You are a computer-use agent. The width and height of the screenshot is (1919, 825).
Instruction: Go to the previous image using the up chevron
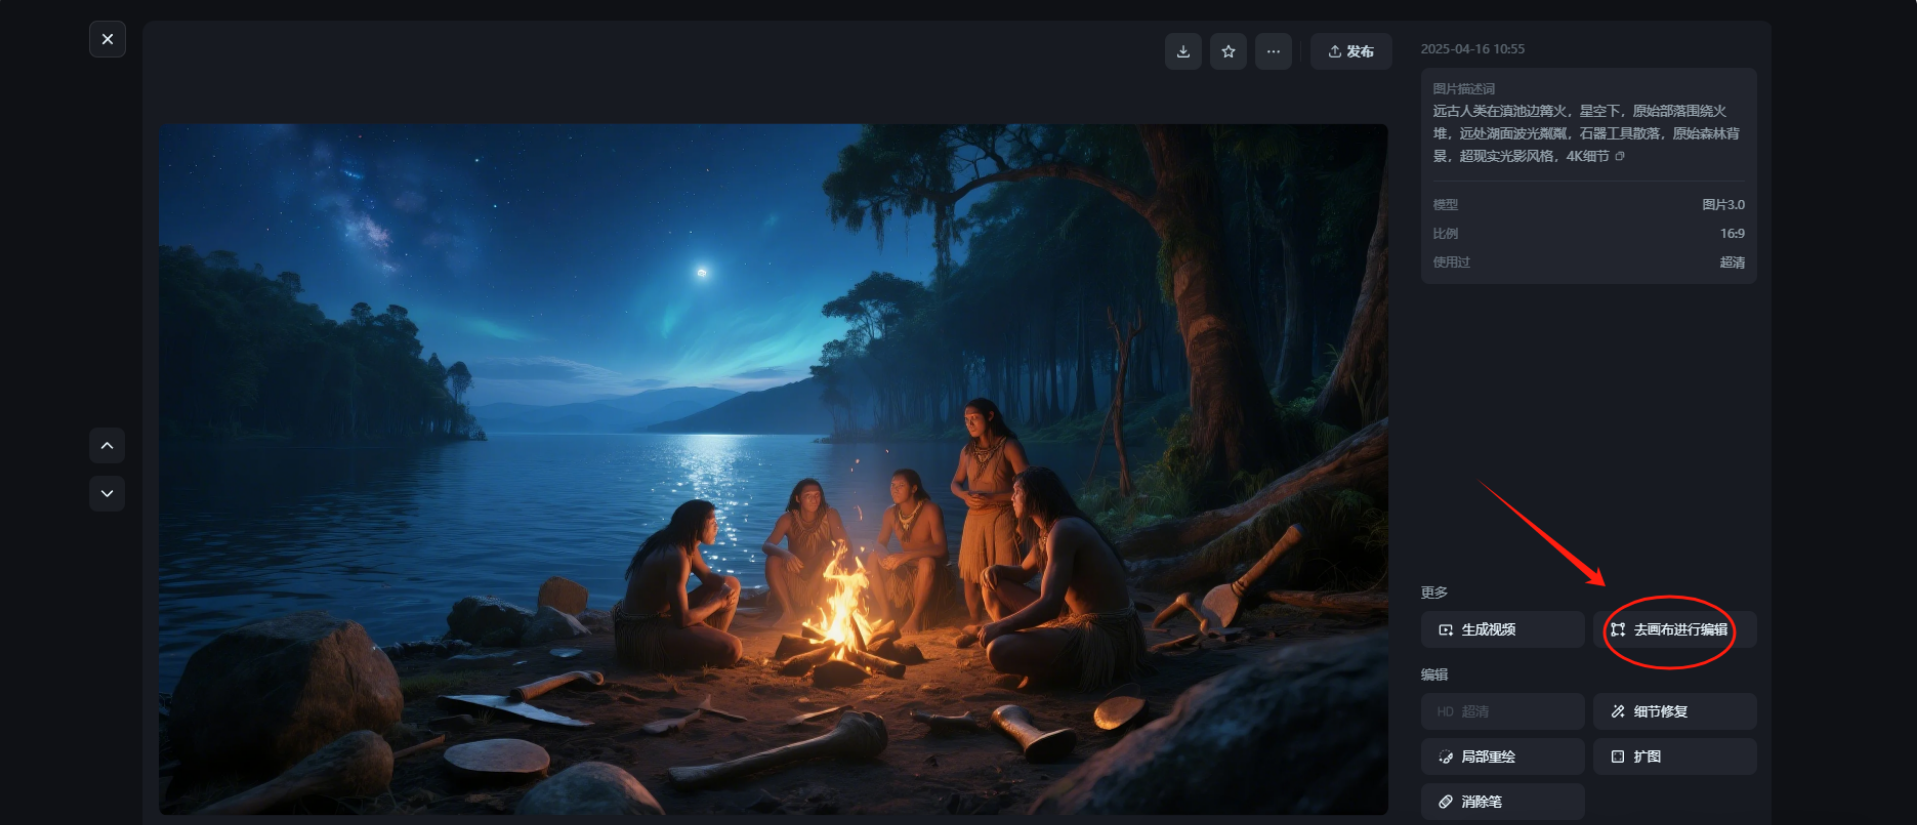[x=107, y=445]
